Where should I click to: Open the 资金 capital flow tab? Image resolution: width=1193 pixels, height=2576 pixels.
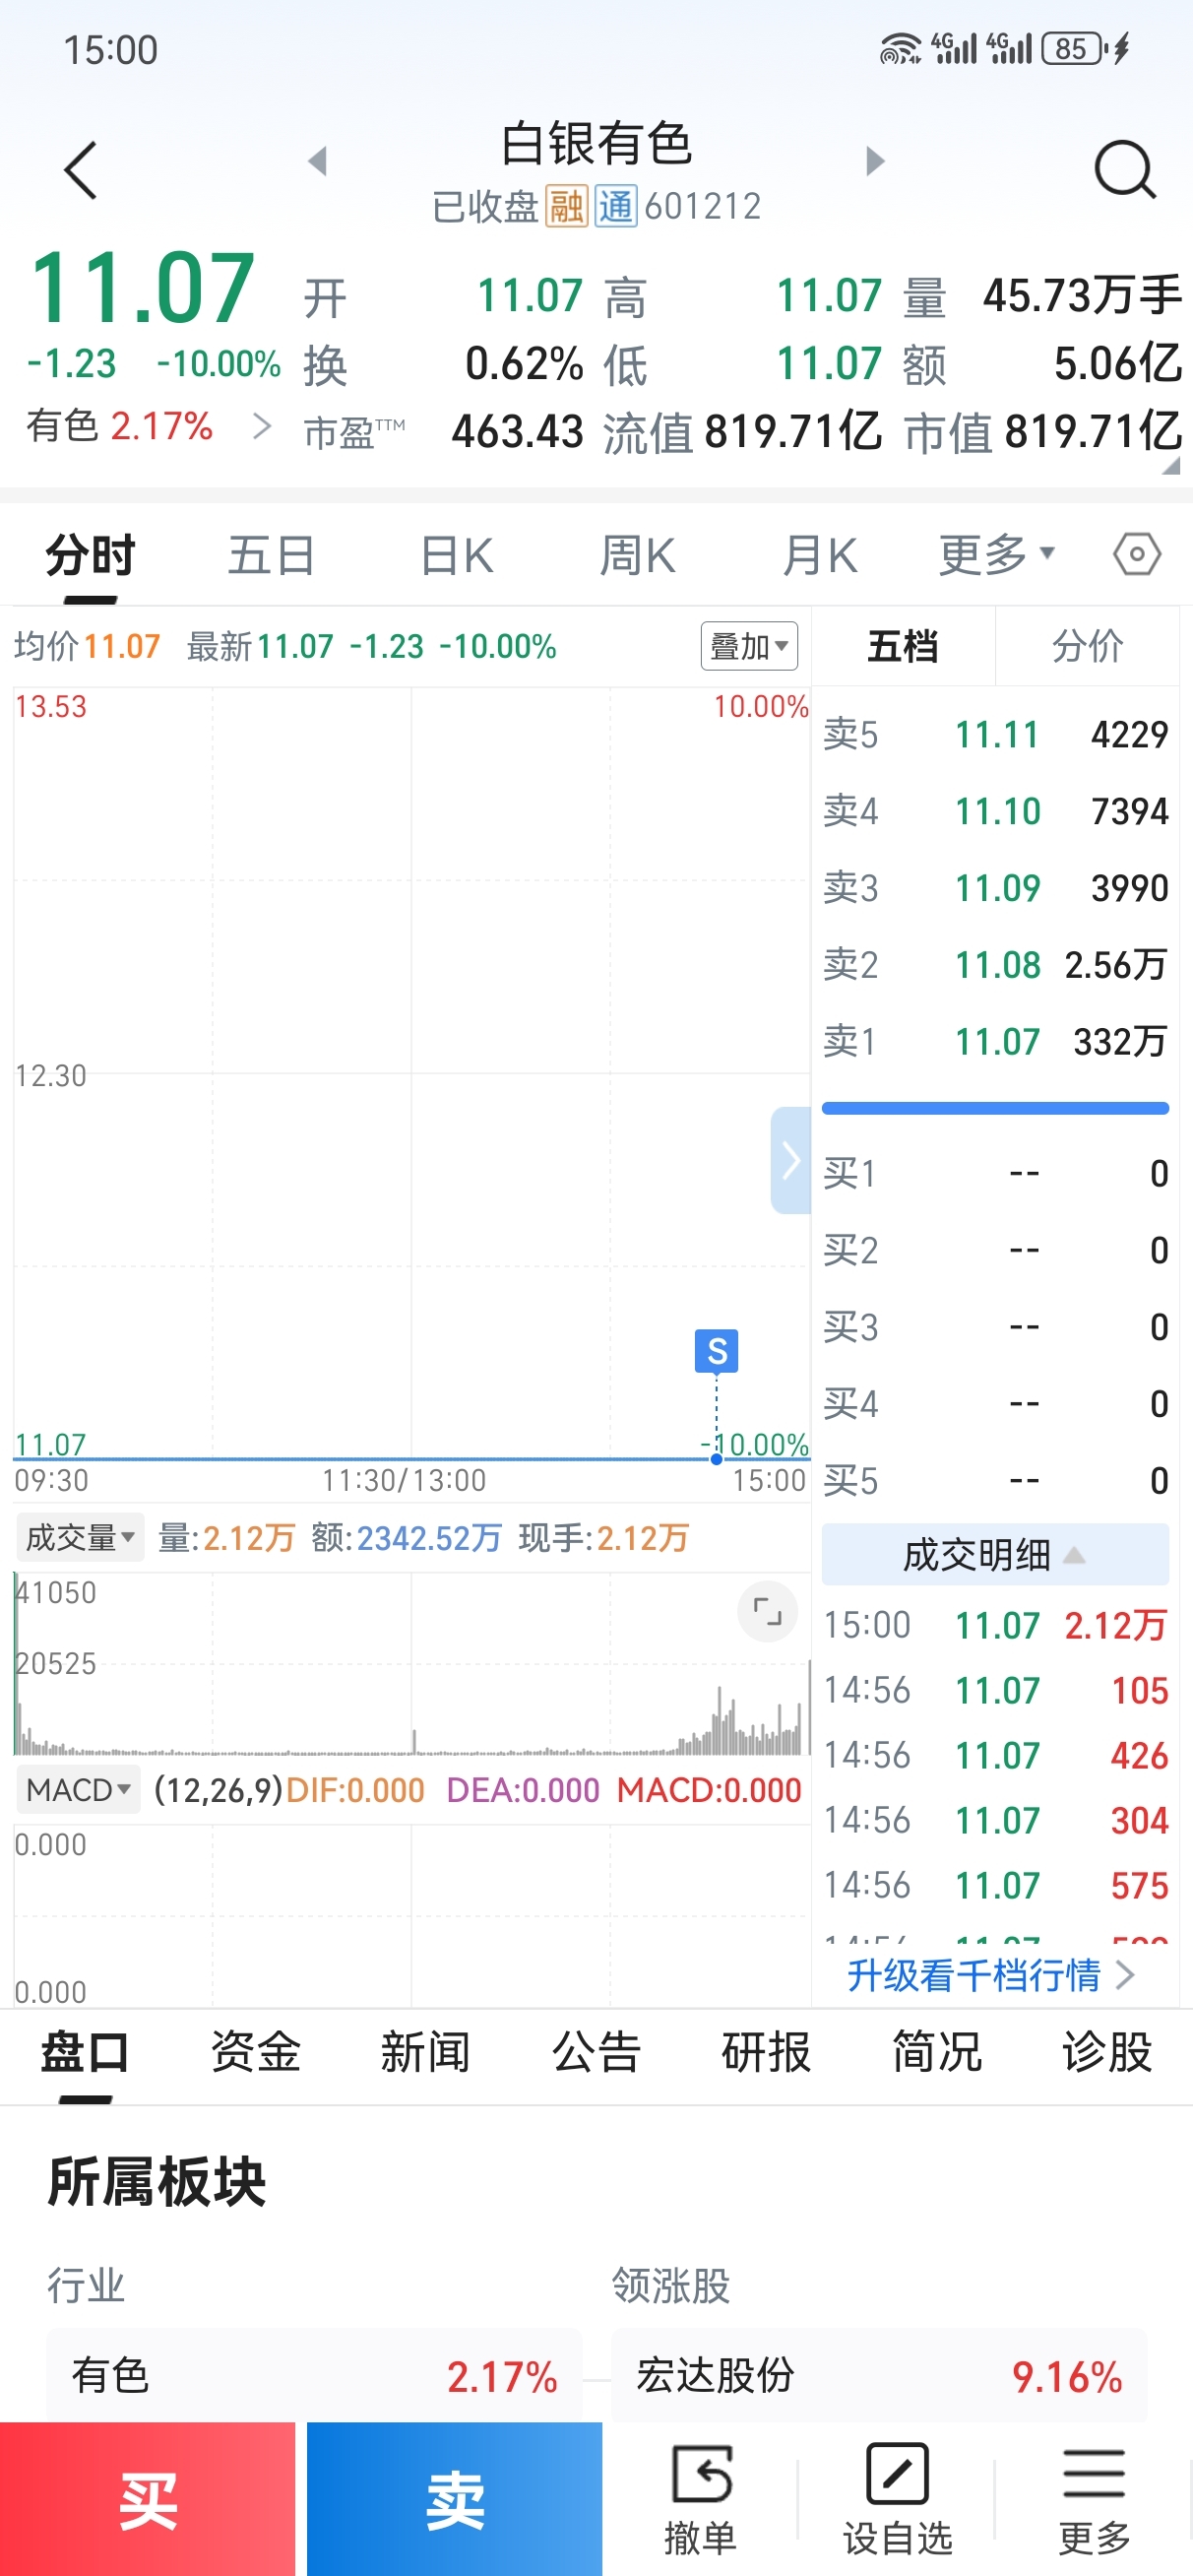pyautogui.click(x=256, y=2053)
